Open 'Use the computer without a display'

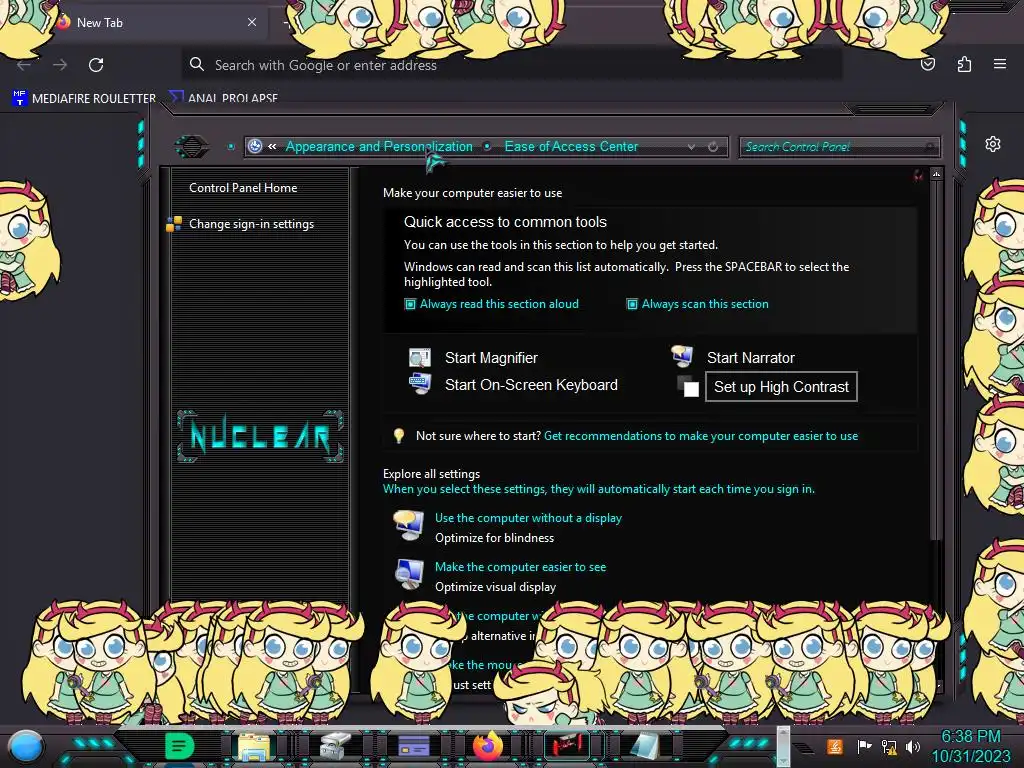(528, 518)
